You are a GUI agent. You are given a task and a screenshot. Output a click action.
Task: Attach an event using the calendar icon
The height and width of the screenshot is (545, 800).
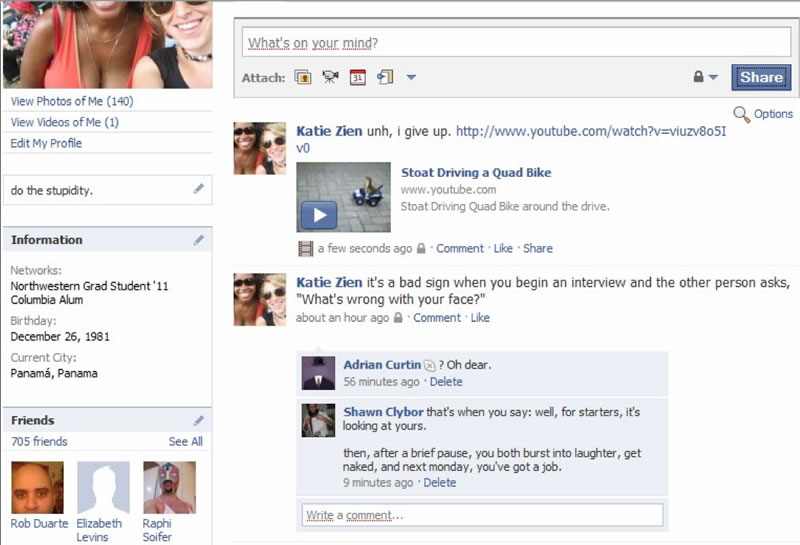click(x=358, y=77)
